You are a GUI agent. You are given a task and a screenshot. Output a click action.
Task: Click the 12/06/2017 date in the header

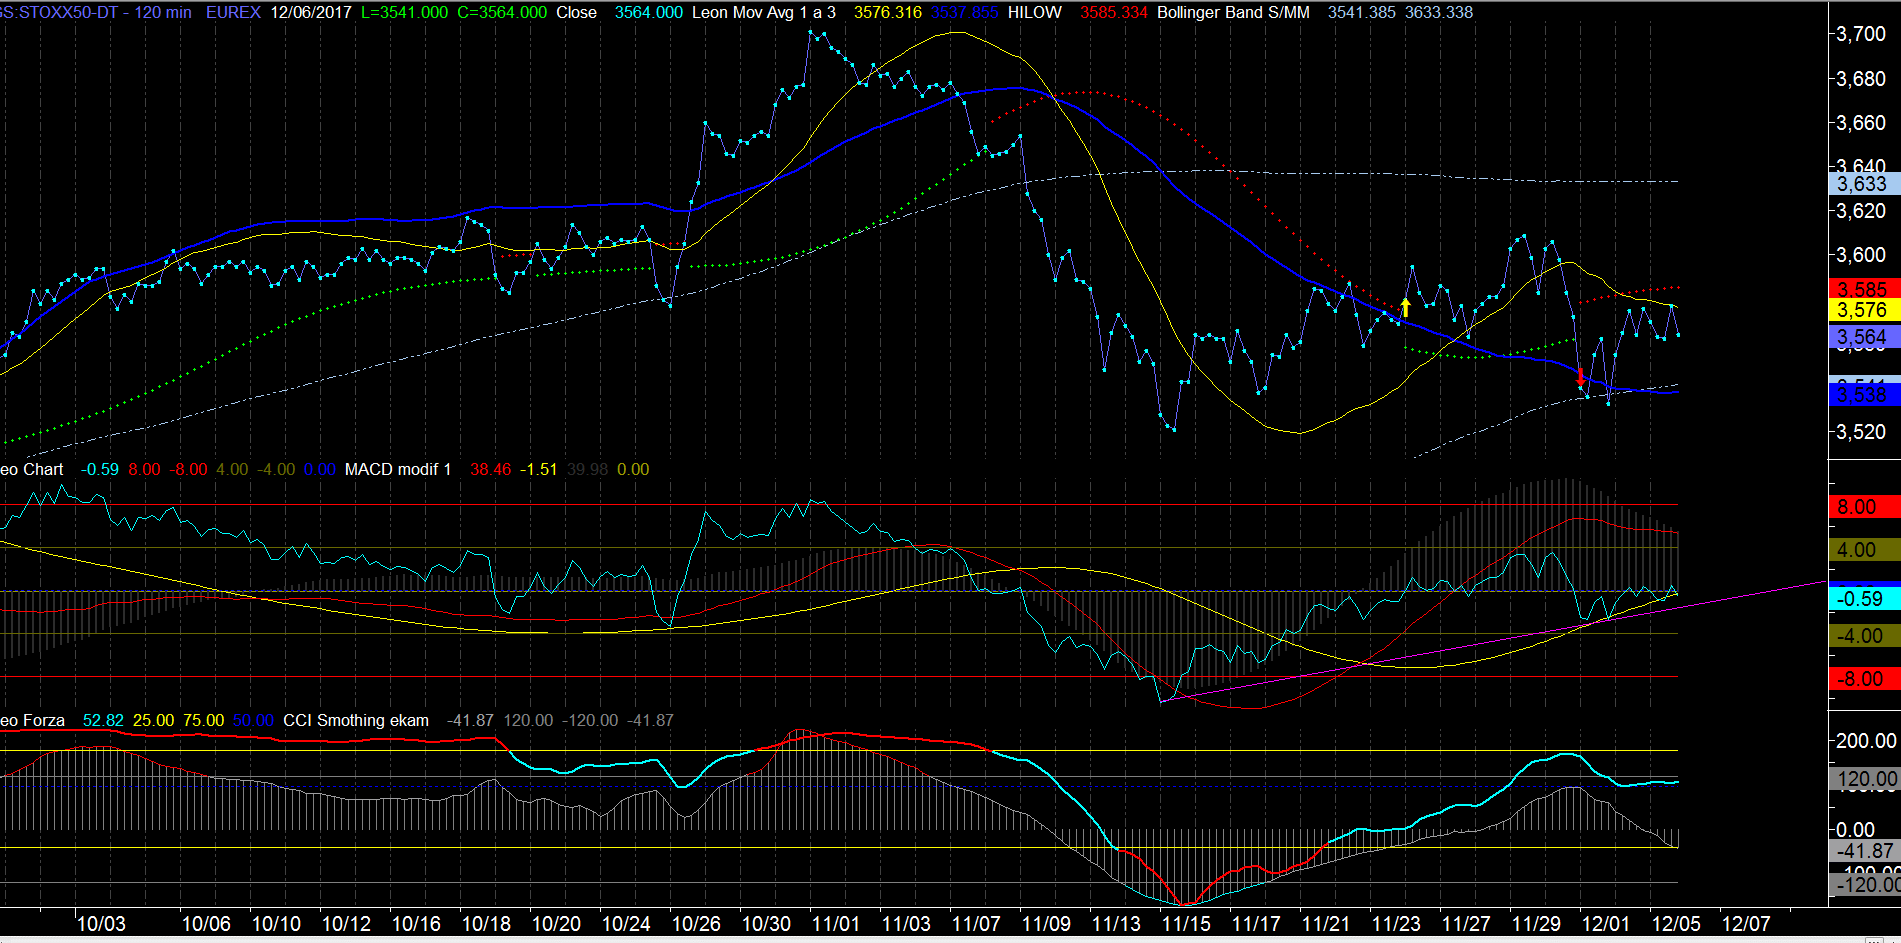pyautogui.click(x=311, y=12)
